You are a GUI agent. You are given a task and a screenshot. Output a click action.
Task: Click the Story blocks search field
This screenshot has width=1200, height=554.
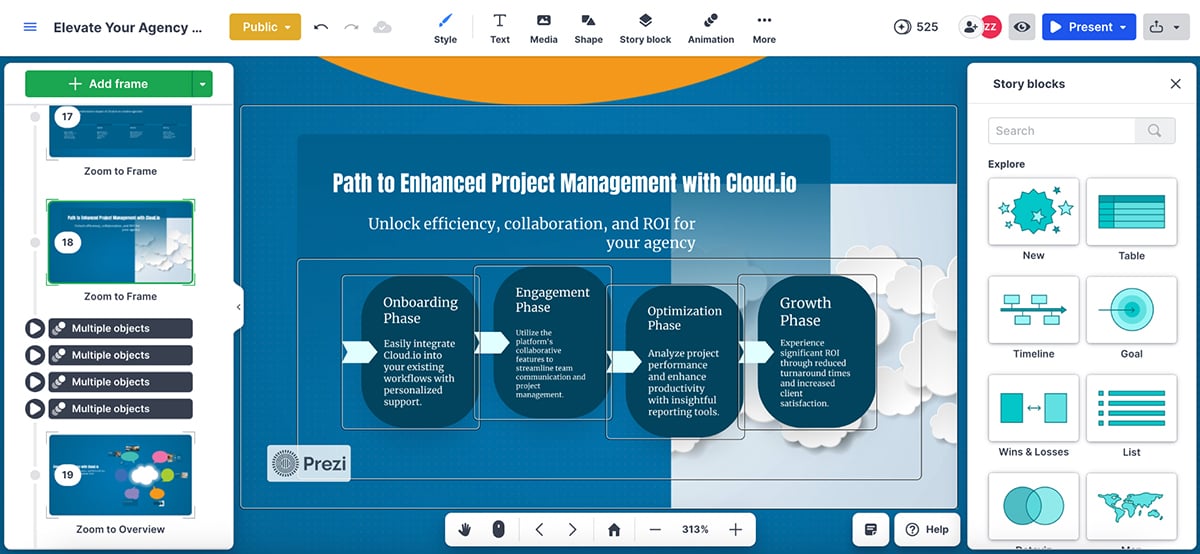[x=1061, y=131]
